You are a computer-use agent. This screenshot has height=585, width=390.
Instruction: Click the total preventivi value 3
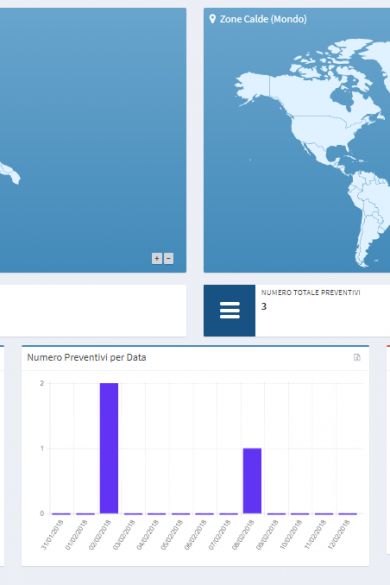[264, 307]
